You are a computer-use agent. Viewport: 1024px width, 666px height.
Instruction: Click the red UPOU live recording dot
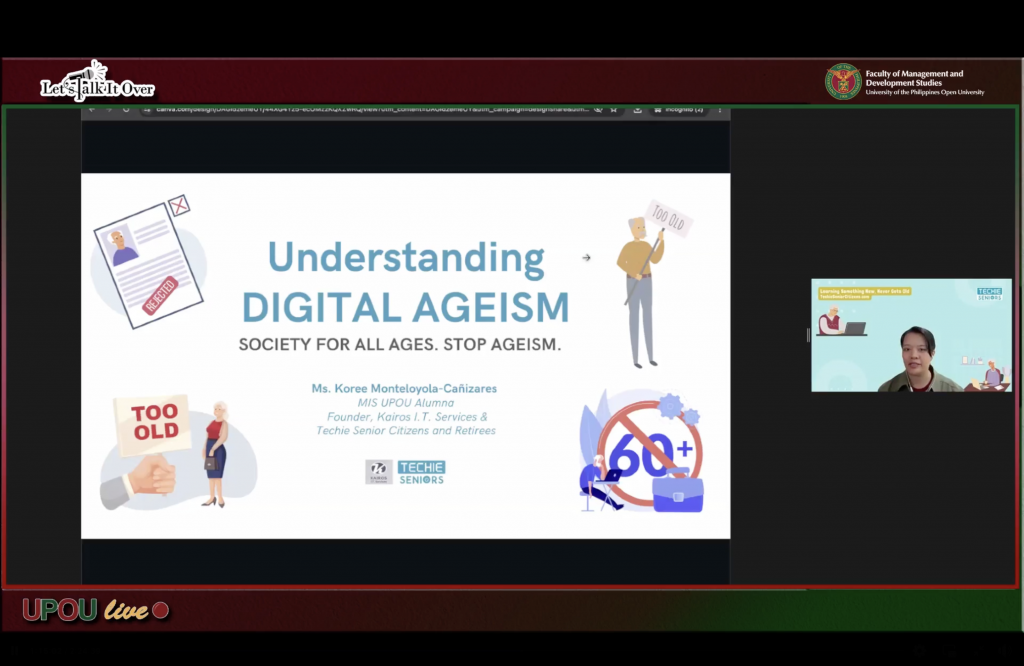tap(160, 610)
